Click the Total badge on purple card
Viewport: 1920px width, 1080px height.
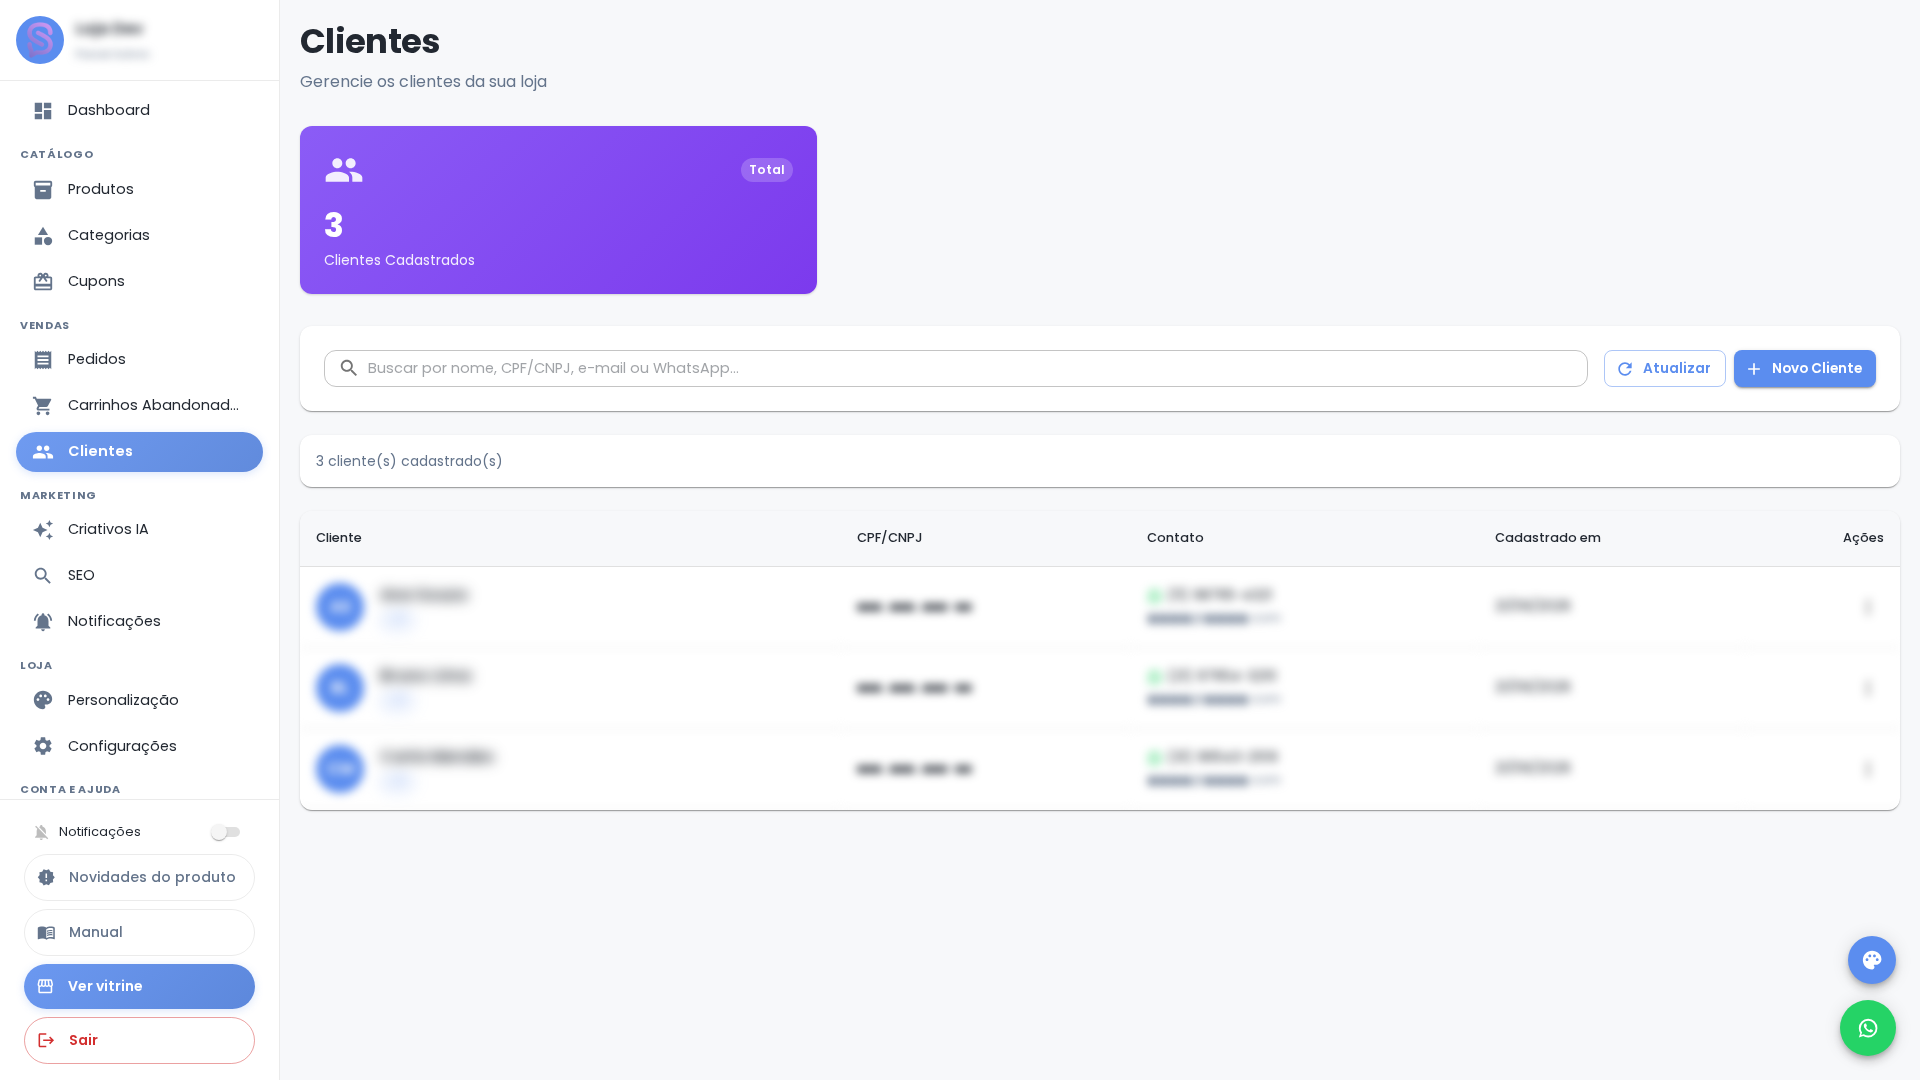coord(767,170)
